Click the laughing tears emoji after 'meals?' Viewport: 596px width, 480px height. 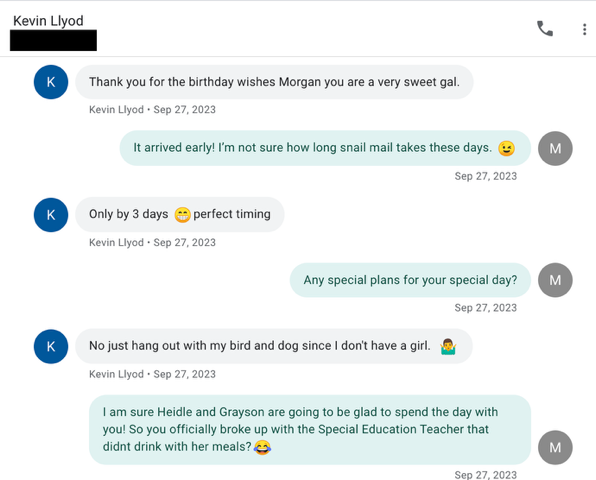tap(262, 447)
